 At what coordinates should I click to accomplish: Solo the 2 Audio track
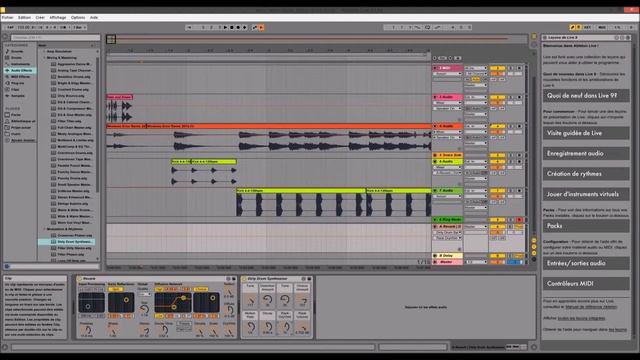[511, 98]
